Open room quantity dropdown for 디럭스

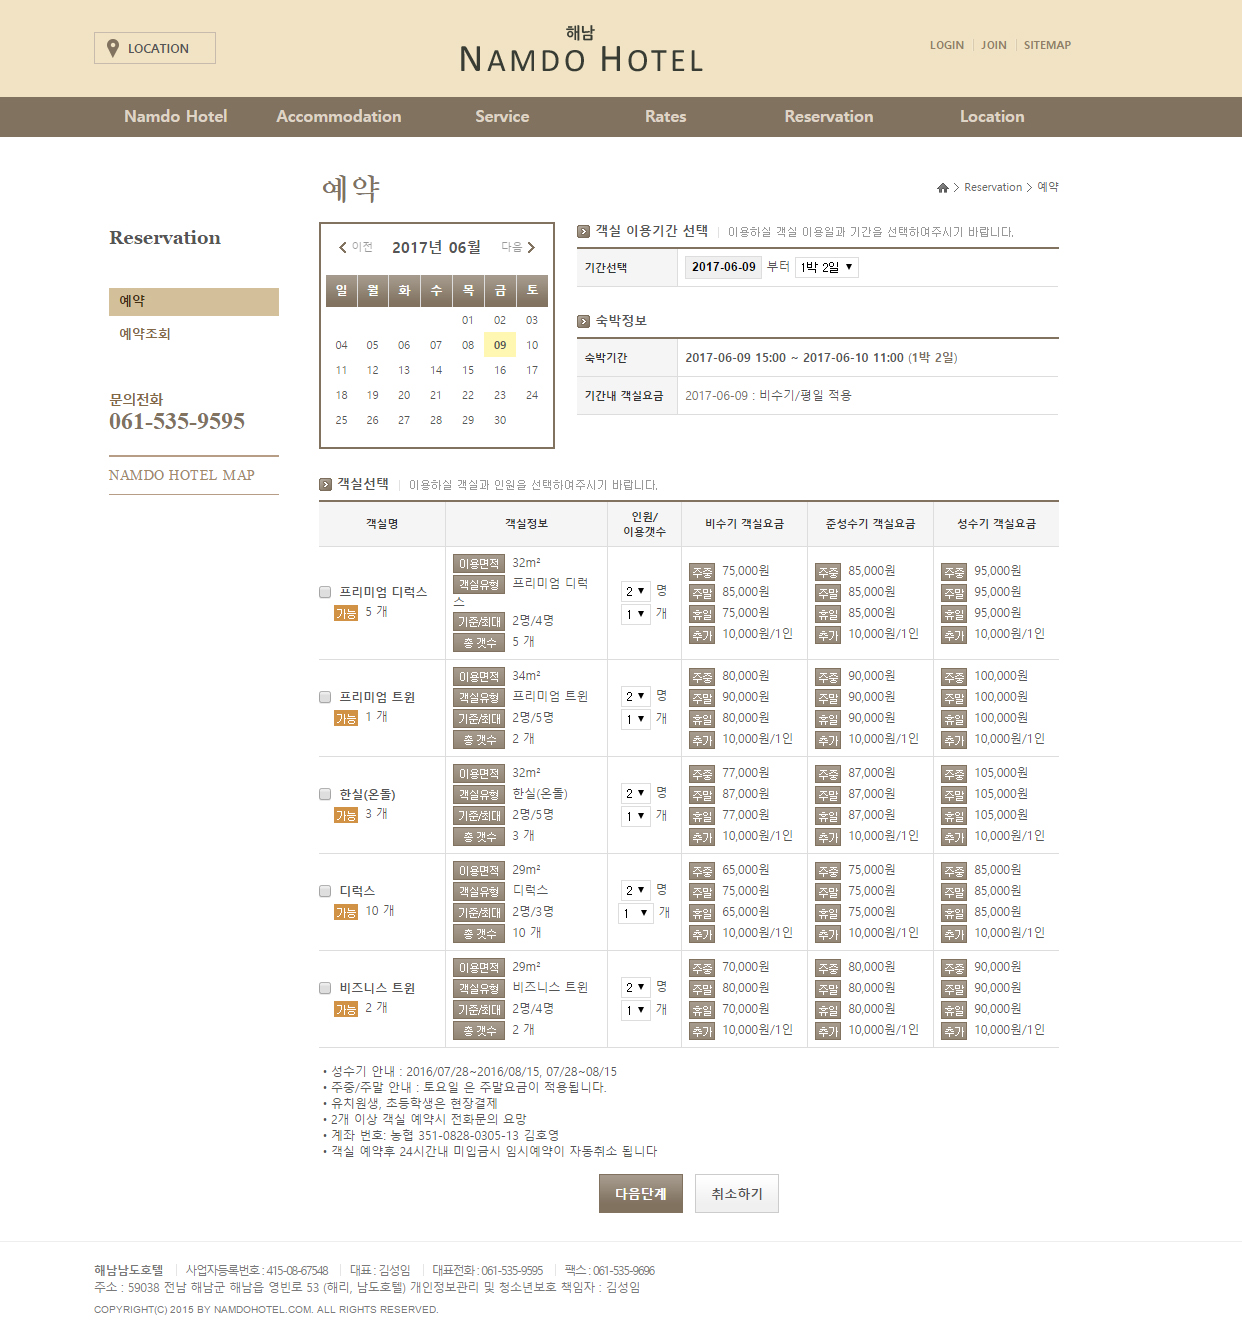click(635, 913)
